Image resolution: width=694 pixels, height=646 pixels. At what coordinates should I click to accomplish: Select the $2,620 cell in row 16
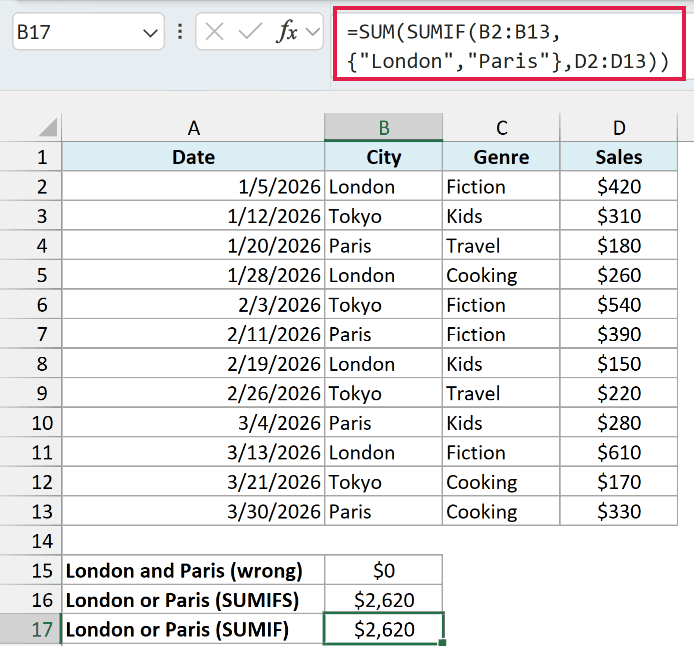(x=383, y=600)
